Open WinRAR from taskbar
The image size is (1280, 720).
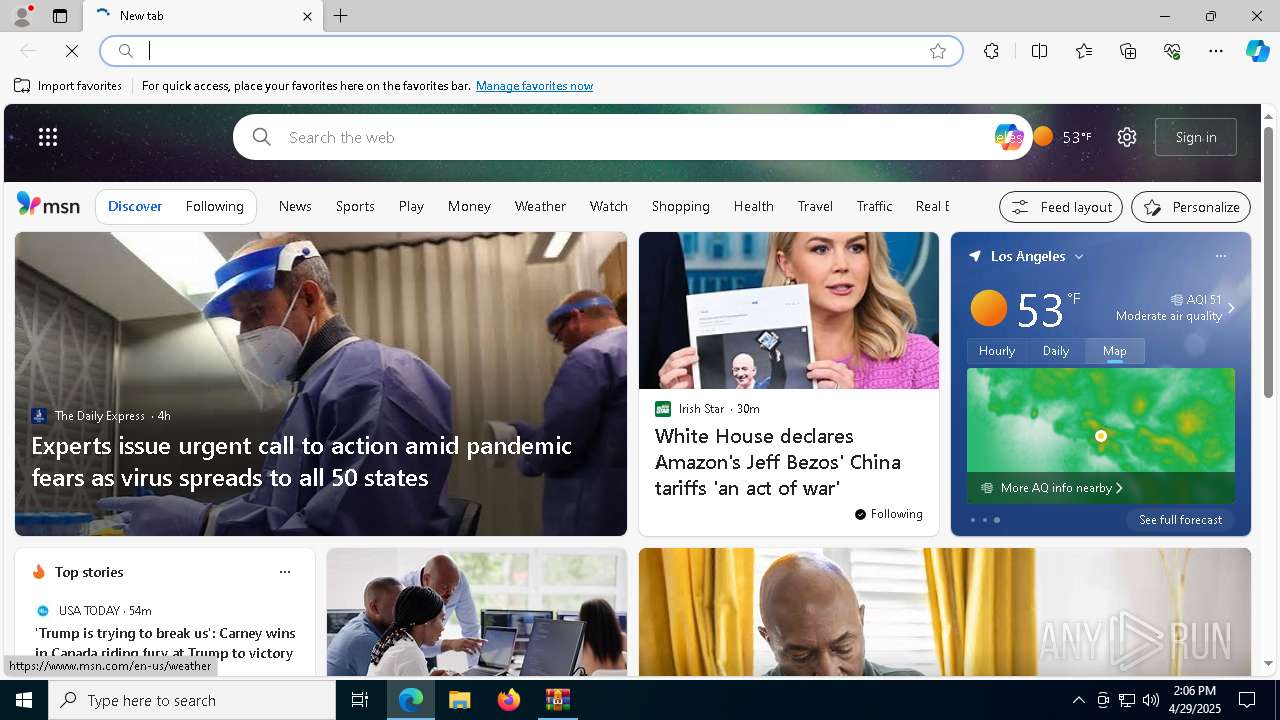pos(557,700)
